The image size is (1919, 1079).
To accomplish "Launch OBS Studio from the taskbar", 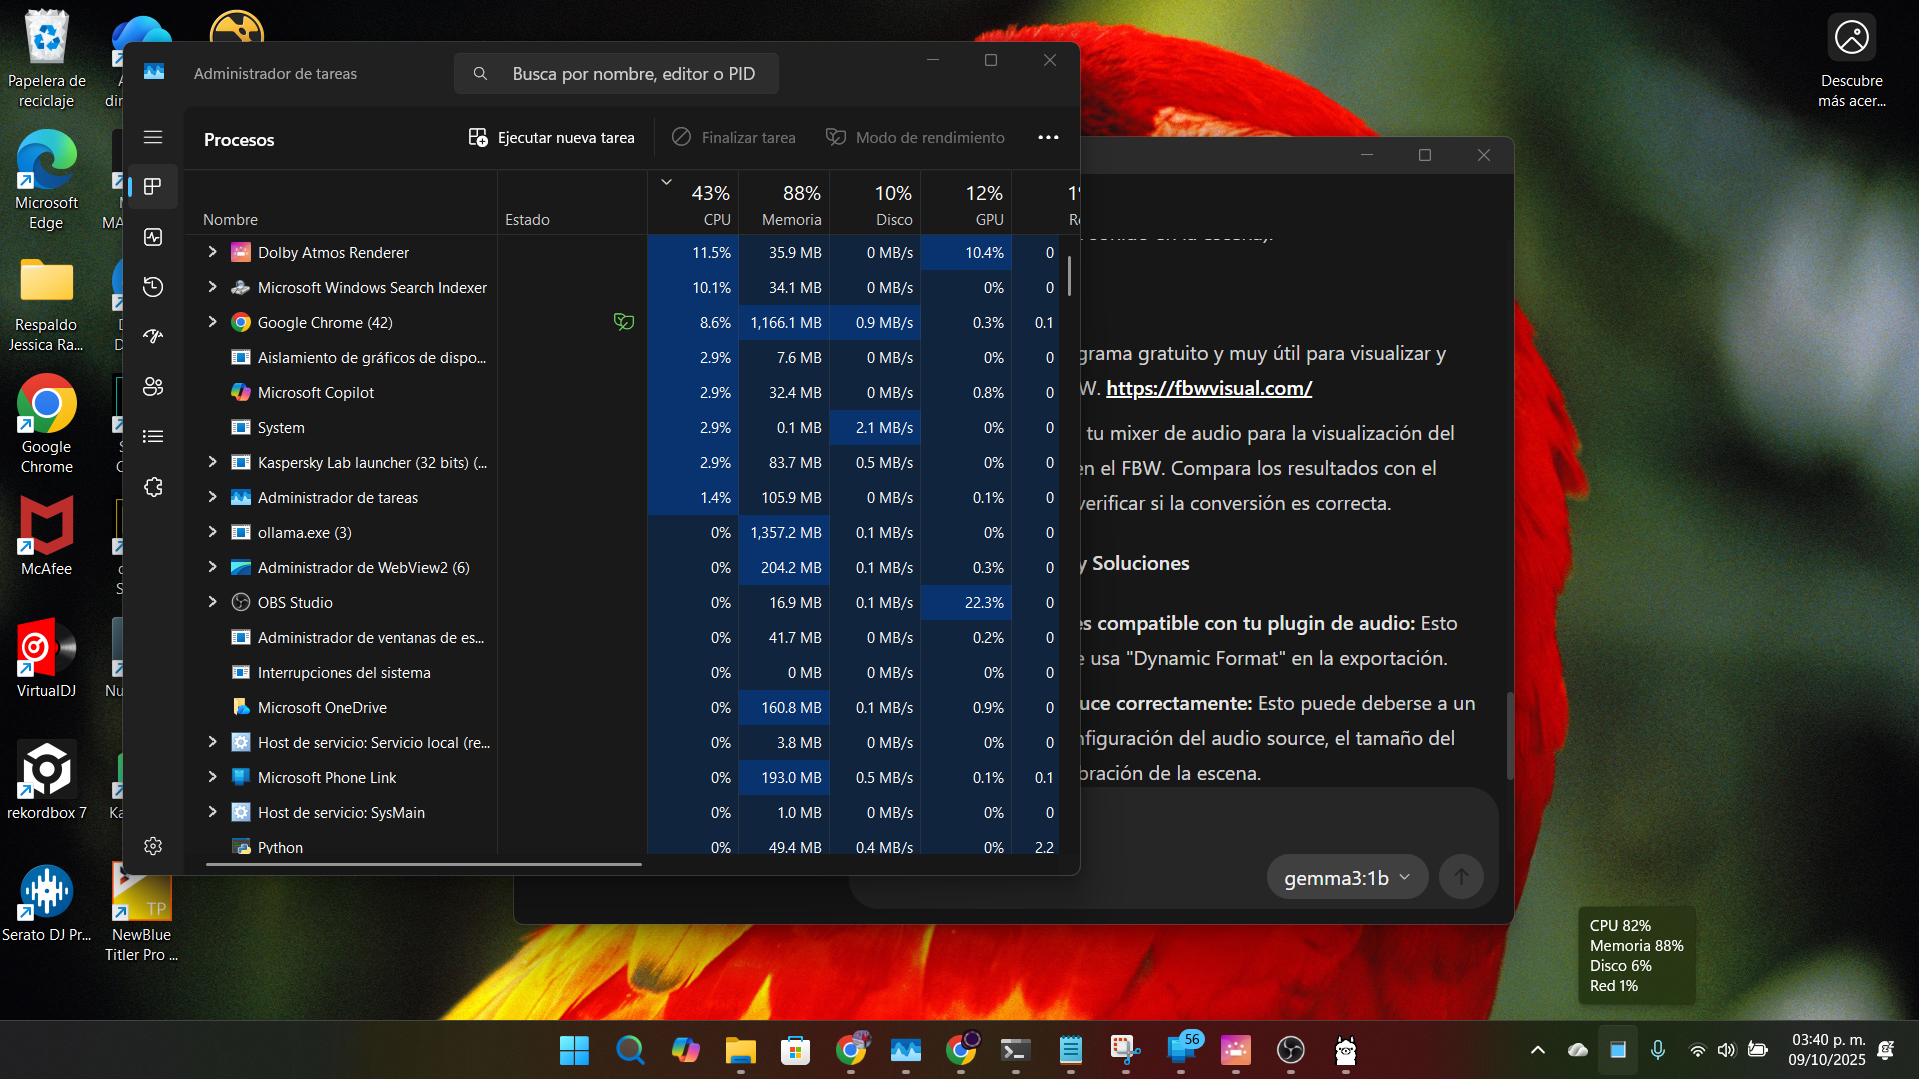I will point(1290,1051).
